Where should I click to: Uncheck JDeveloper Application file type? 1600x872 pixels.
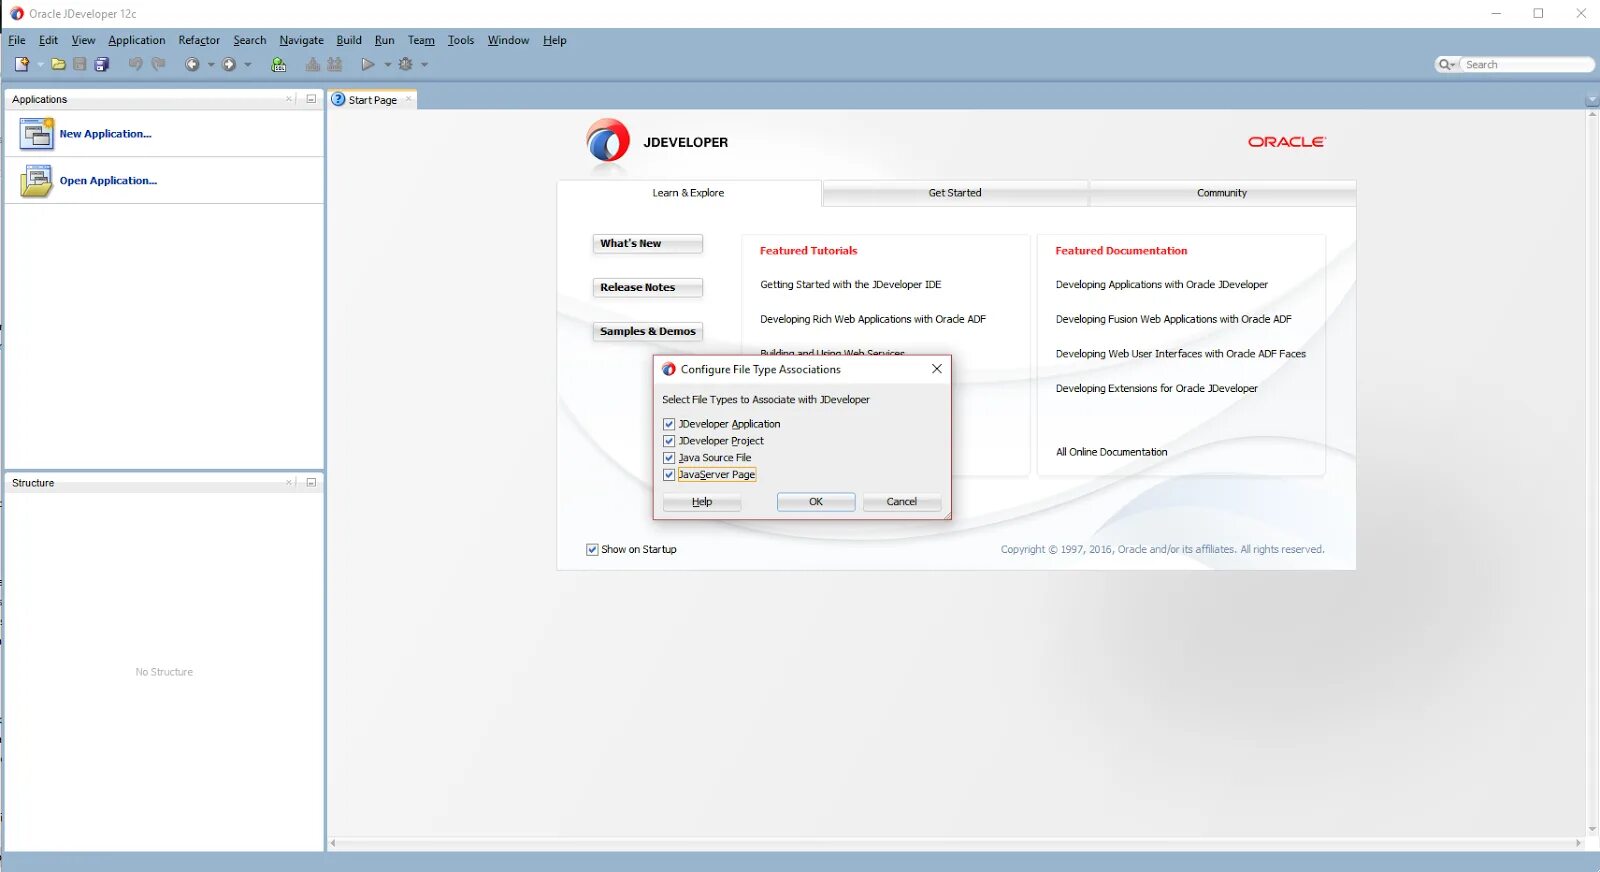click(669, 424)
